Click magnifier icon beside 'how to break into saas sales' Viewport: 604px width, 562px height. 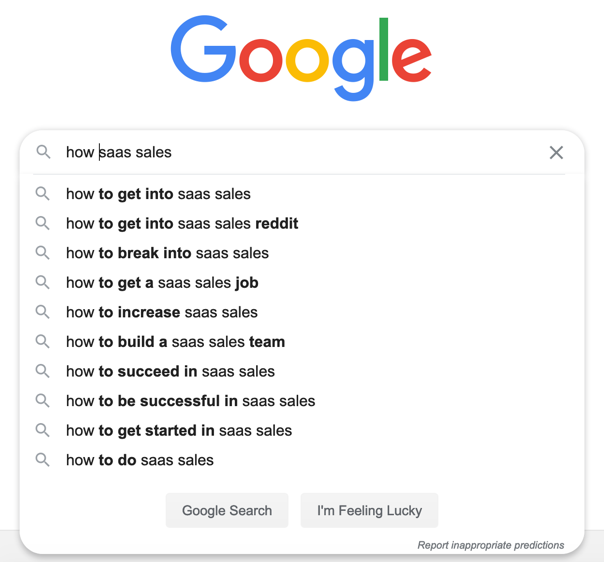[42, 253]
